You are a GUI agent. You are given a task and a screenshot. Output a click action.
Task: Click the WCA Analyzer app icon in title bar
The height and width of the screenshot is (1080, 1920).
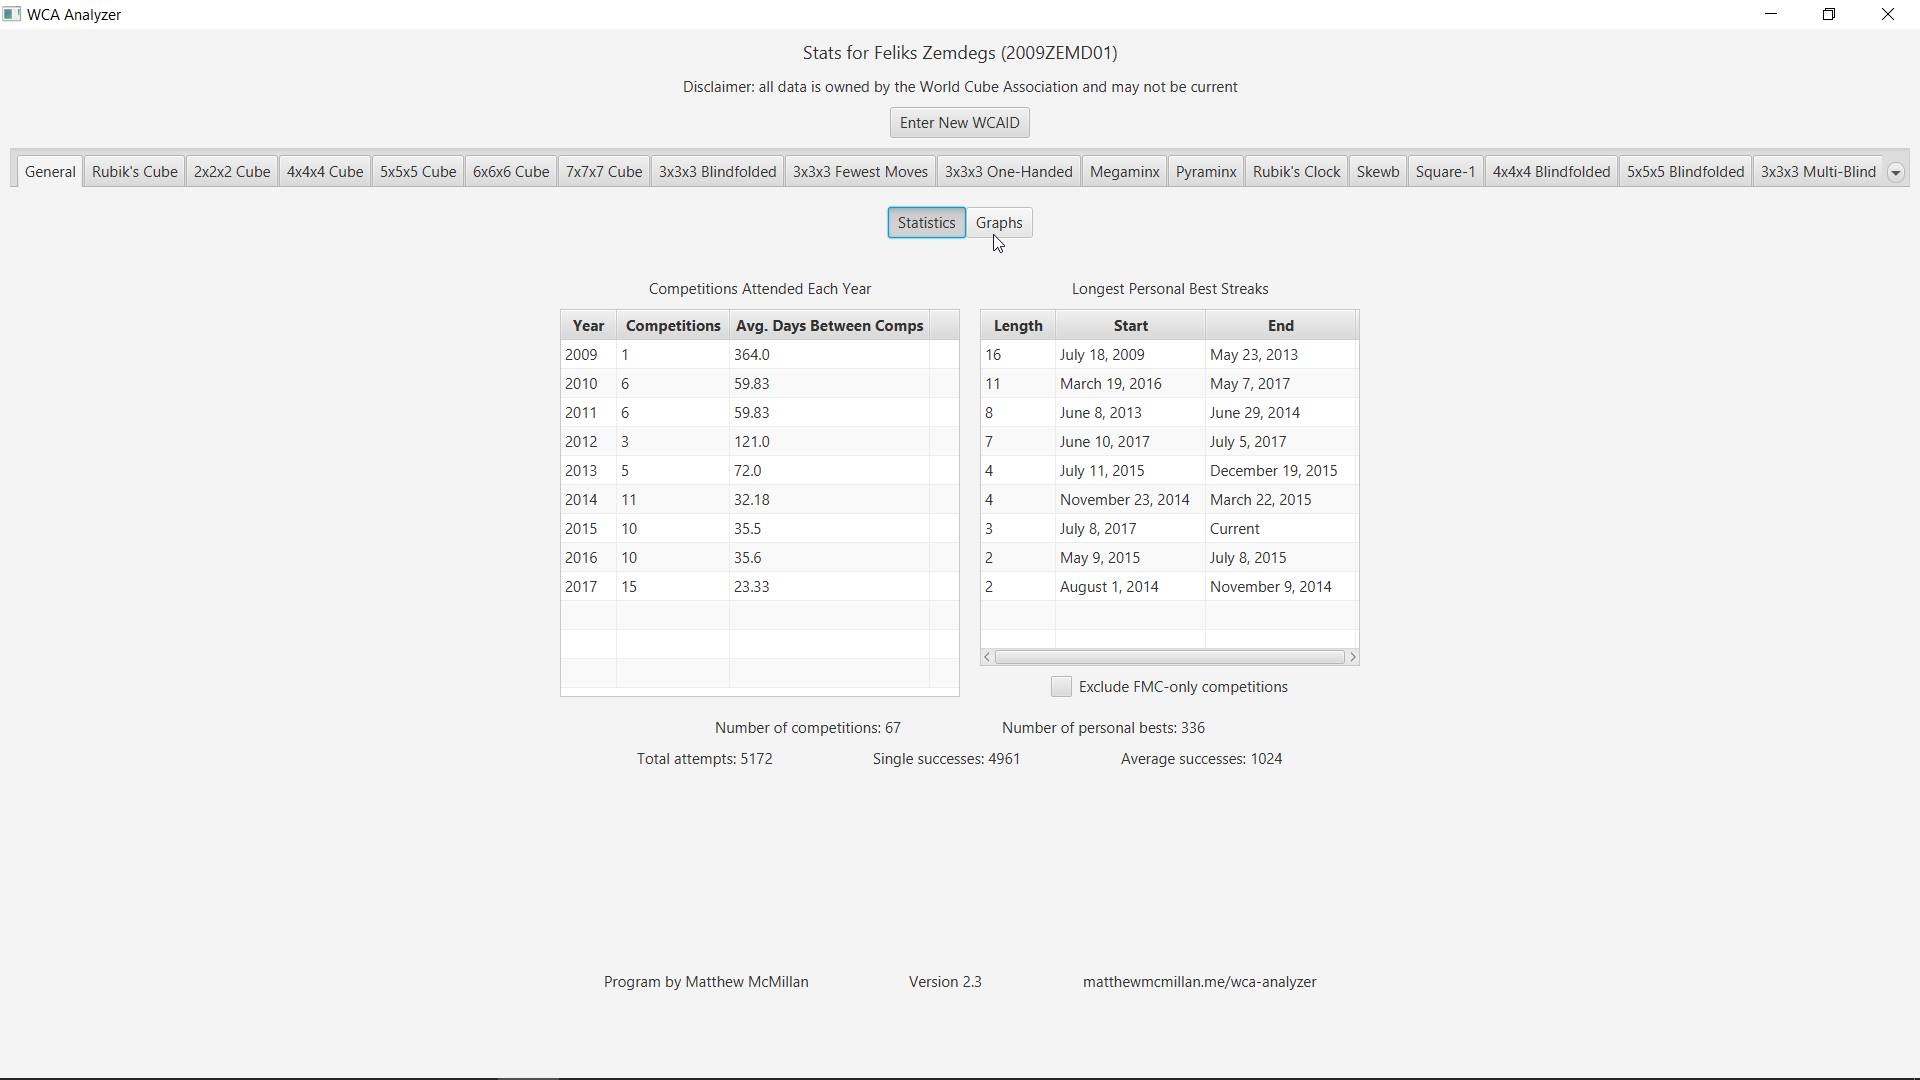click(12, 14)
